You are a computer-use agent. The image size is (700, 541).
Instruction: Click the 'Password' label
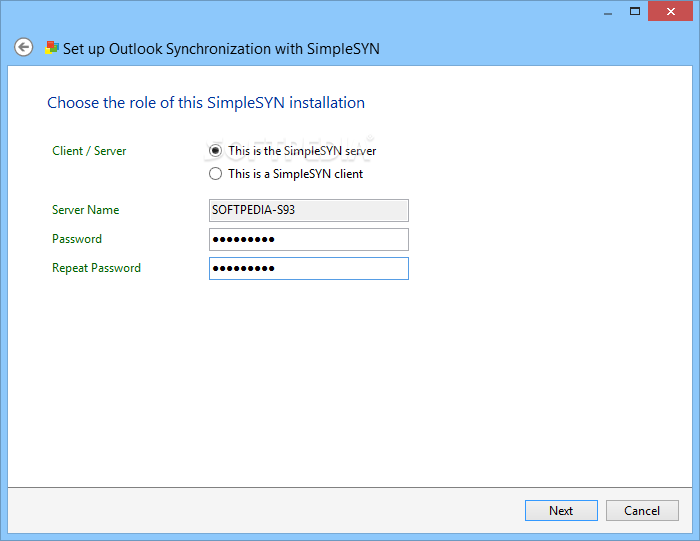[77, 239]
